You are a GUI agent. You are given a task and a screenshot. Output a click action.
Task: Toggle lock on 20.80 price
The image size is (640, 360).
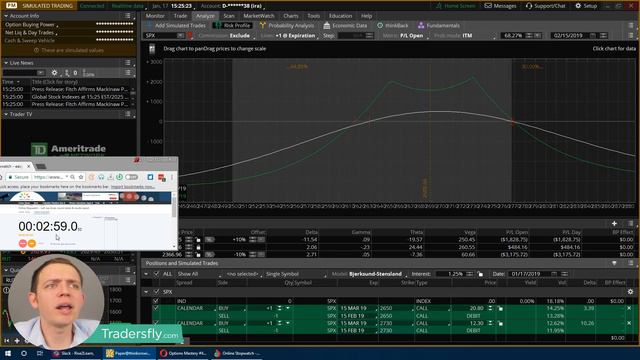click(500, 309)
